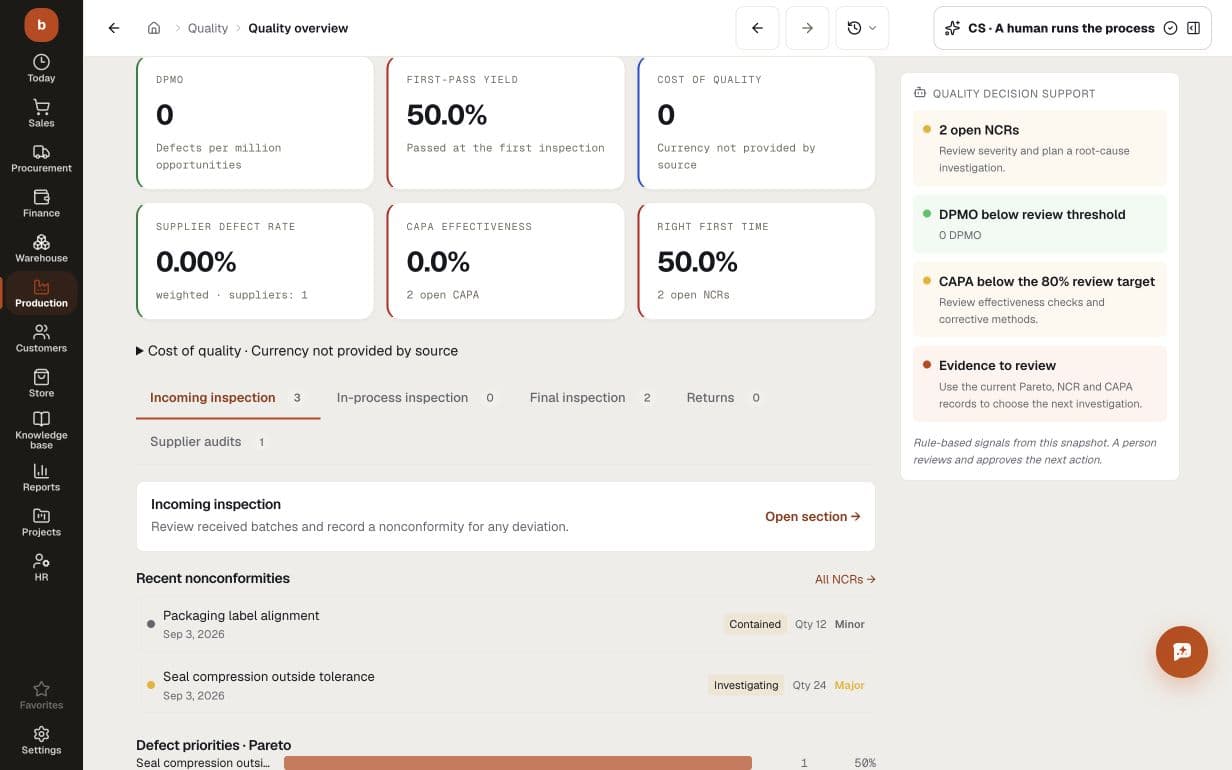Toggle the side panel layout icon
Viewport: 1232px width, 770px height.
point(1193,28)
